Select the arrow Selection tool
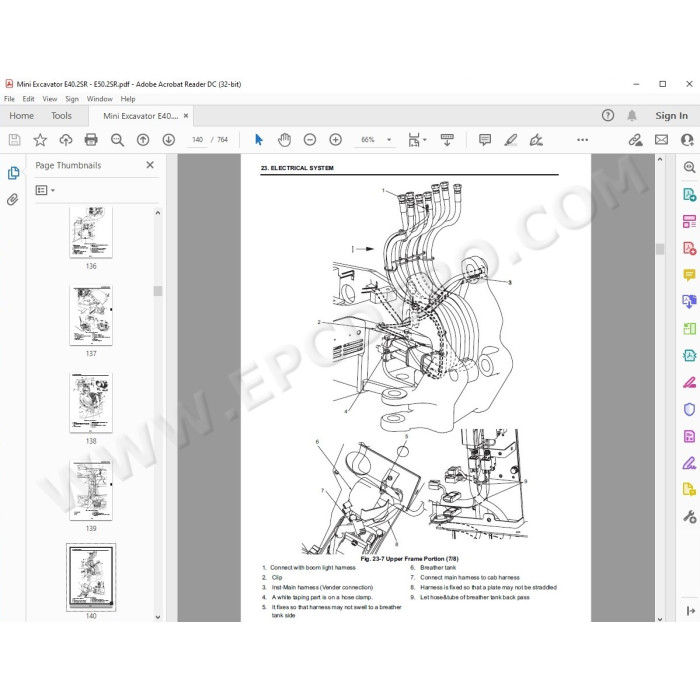700x700 pixels. coord(258,140)
